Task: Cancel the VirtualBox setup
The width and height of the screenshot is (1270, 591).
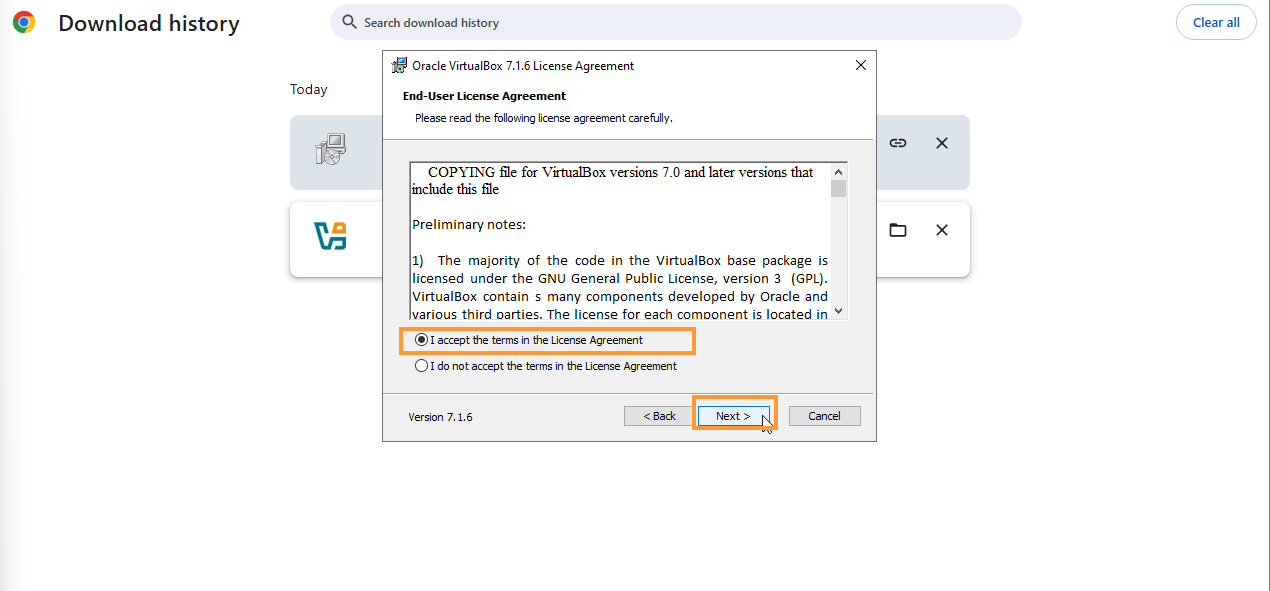Action: coord(824,416)
